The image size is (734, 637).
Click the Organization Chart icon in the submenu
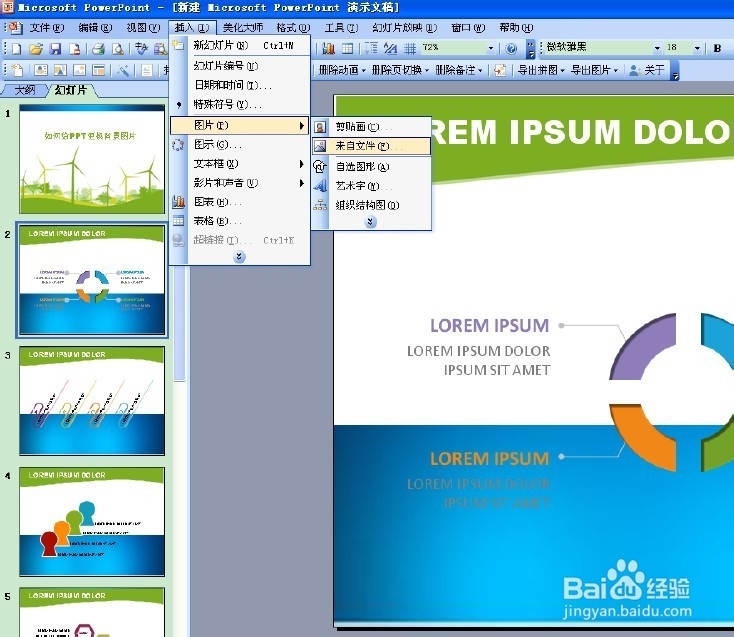(x=320, y=205)
